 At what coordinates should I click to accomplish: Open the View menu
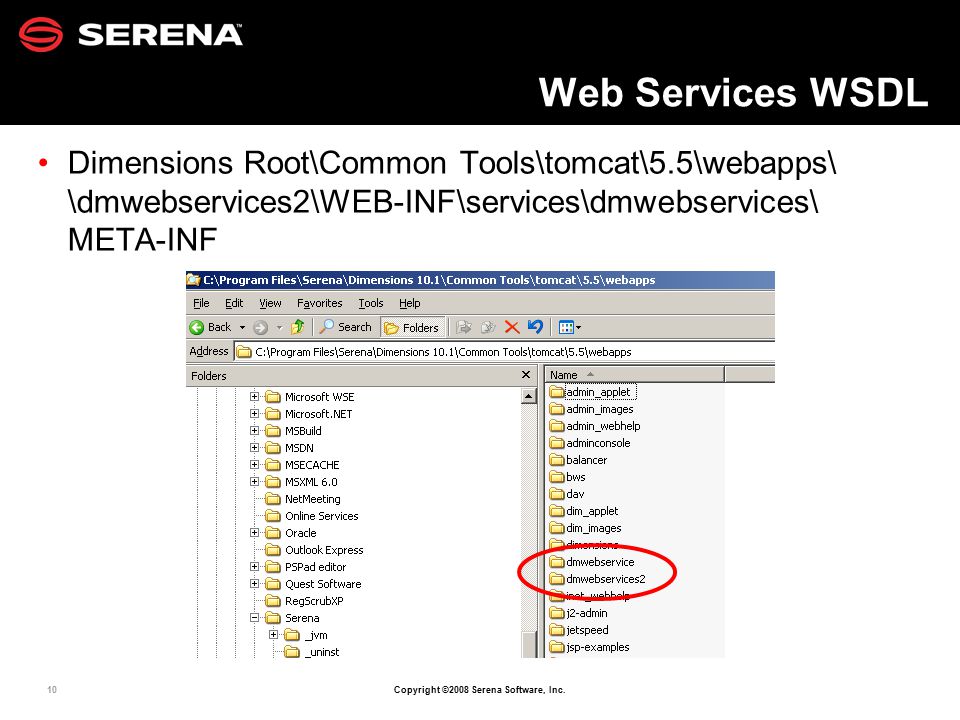270,303
